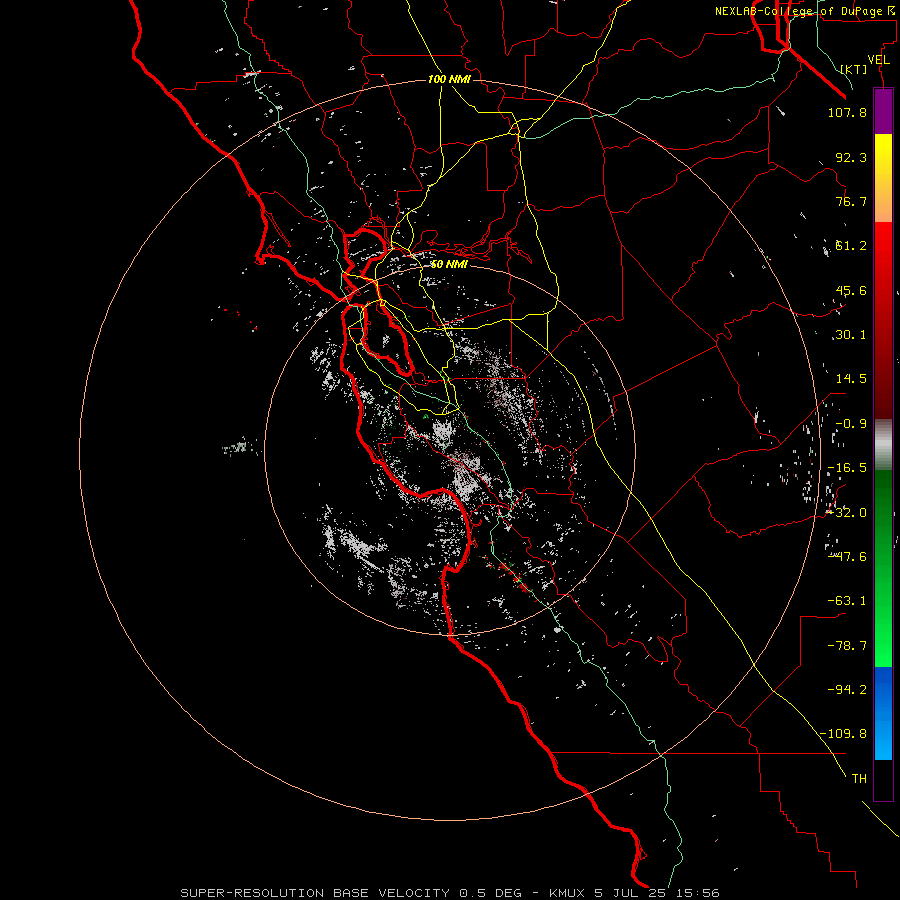Screen dimensions: 900x900
Task: Select the -63.1 velocity scale value
Action: [847, 601]
